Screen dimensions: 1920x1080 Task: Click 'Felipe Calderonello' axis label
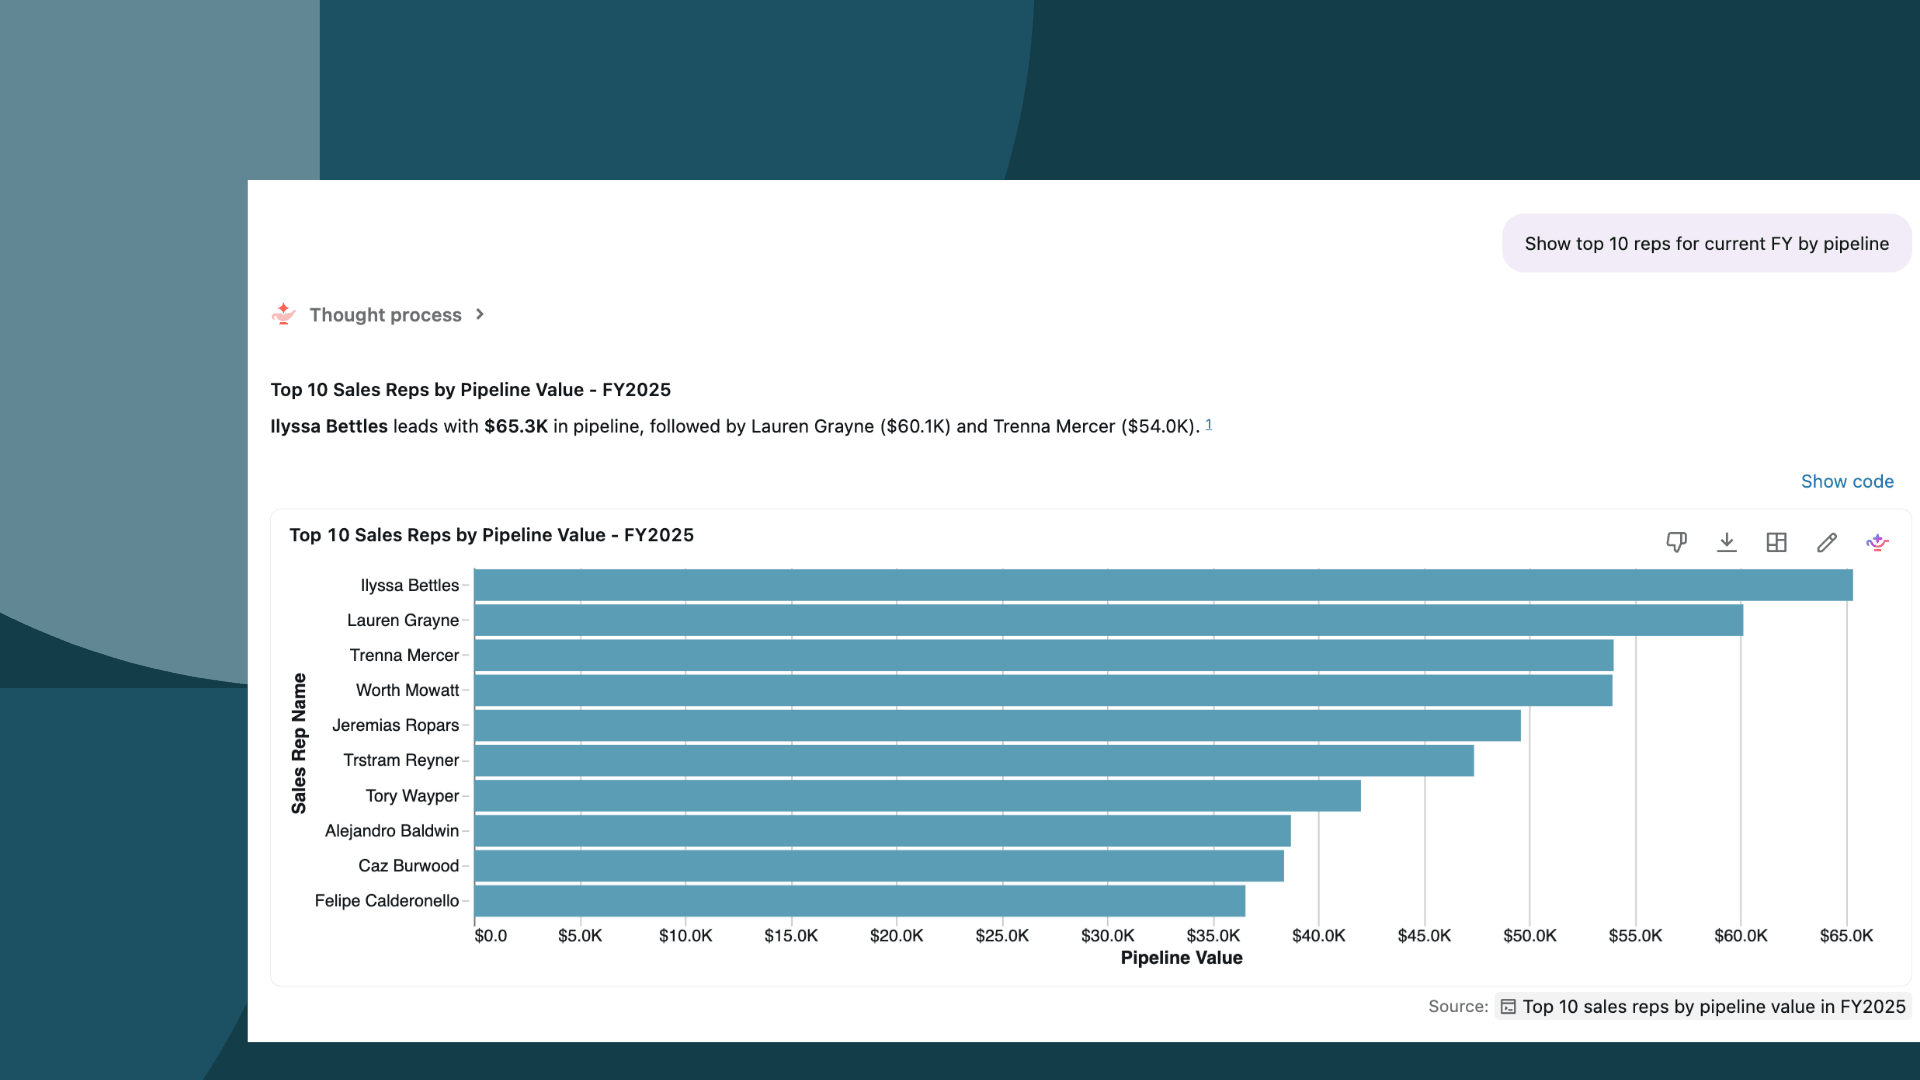(386, 901)
